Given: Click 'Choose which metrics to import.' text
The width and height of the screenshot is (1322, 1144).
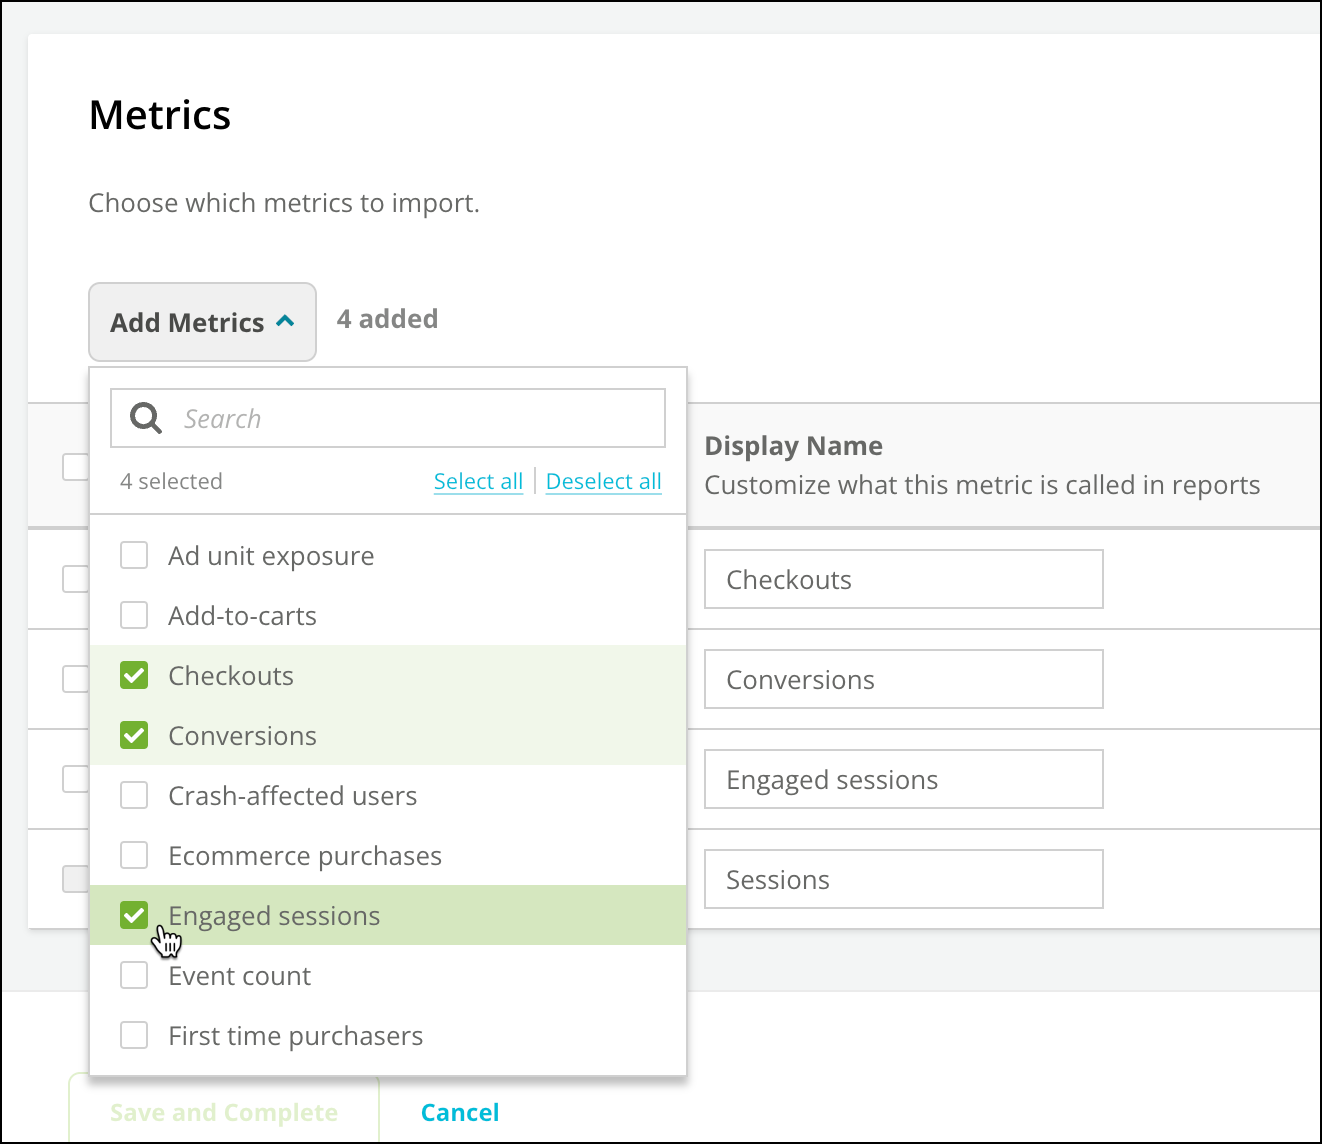Looking at the screenshot, I should [x=284, y=203].
